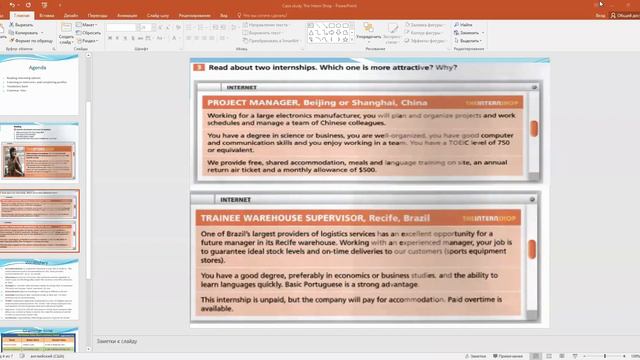Viewport: 640px width, 360px height.
Task: Select the Vocabulary slide thumbnail
Action: (39, 289)
